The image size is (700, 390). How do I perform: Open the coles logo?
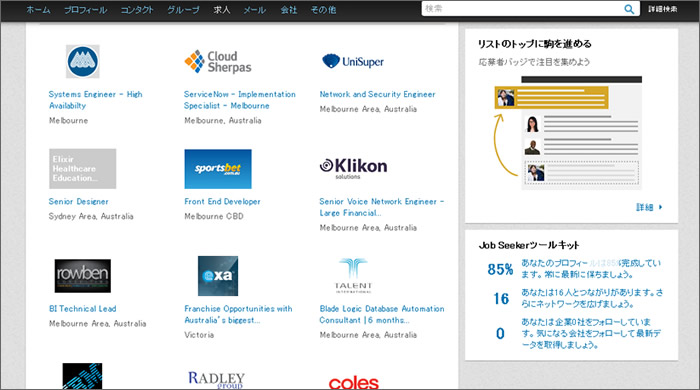(x=354, y=382)
